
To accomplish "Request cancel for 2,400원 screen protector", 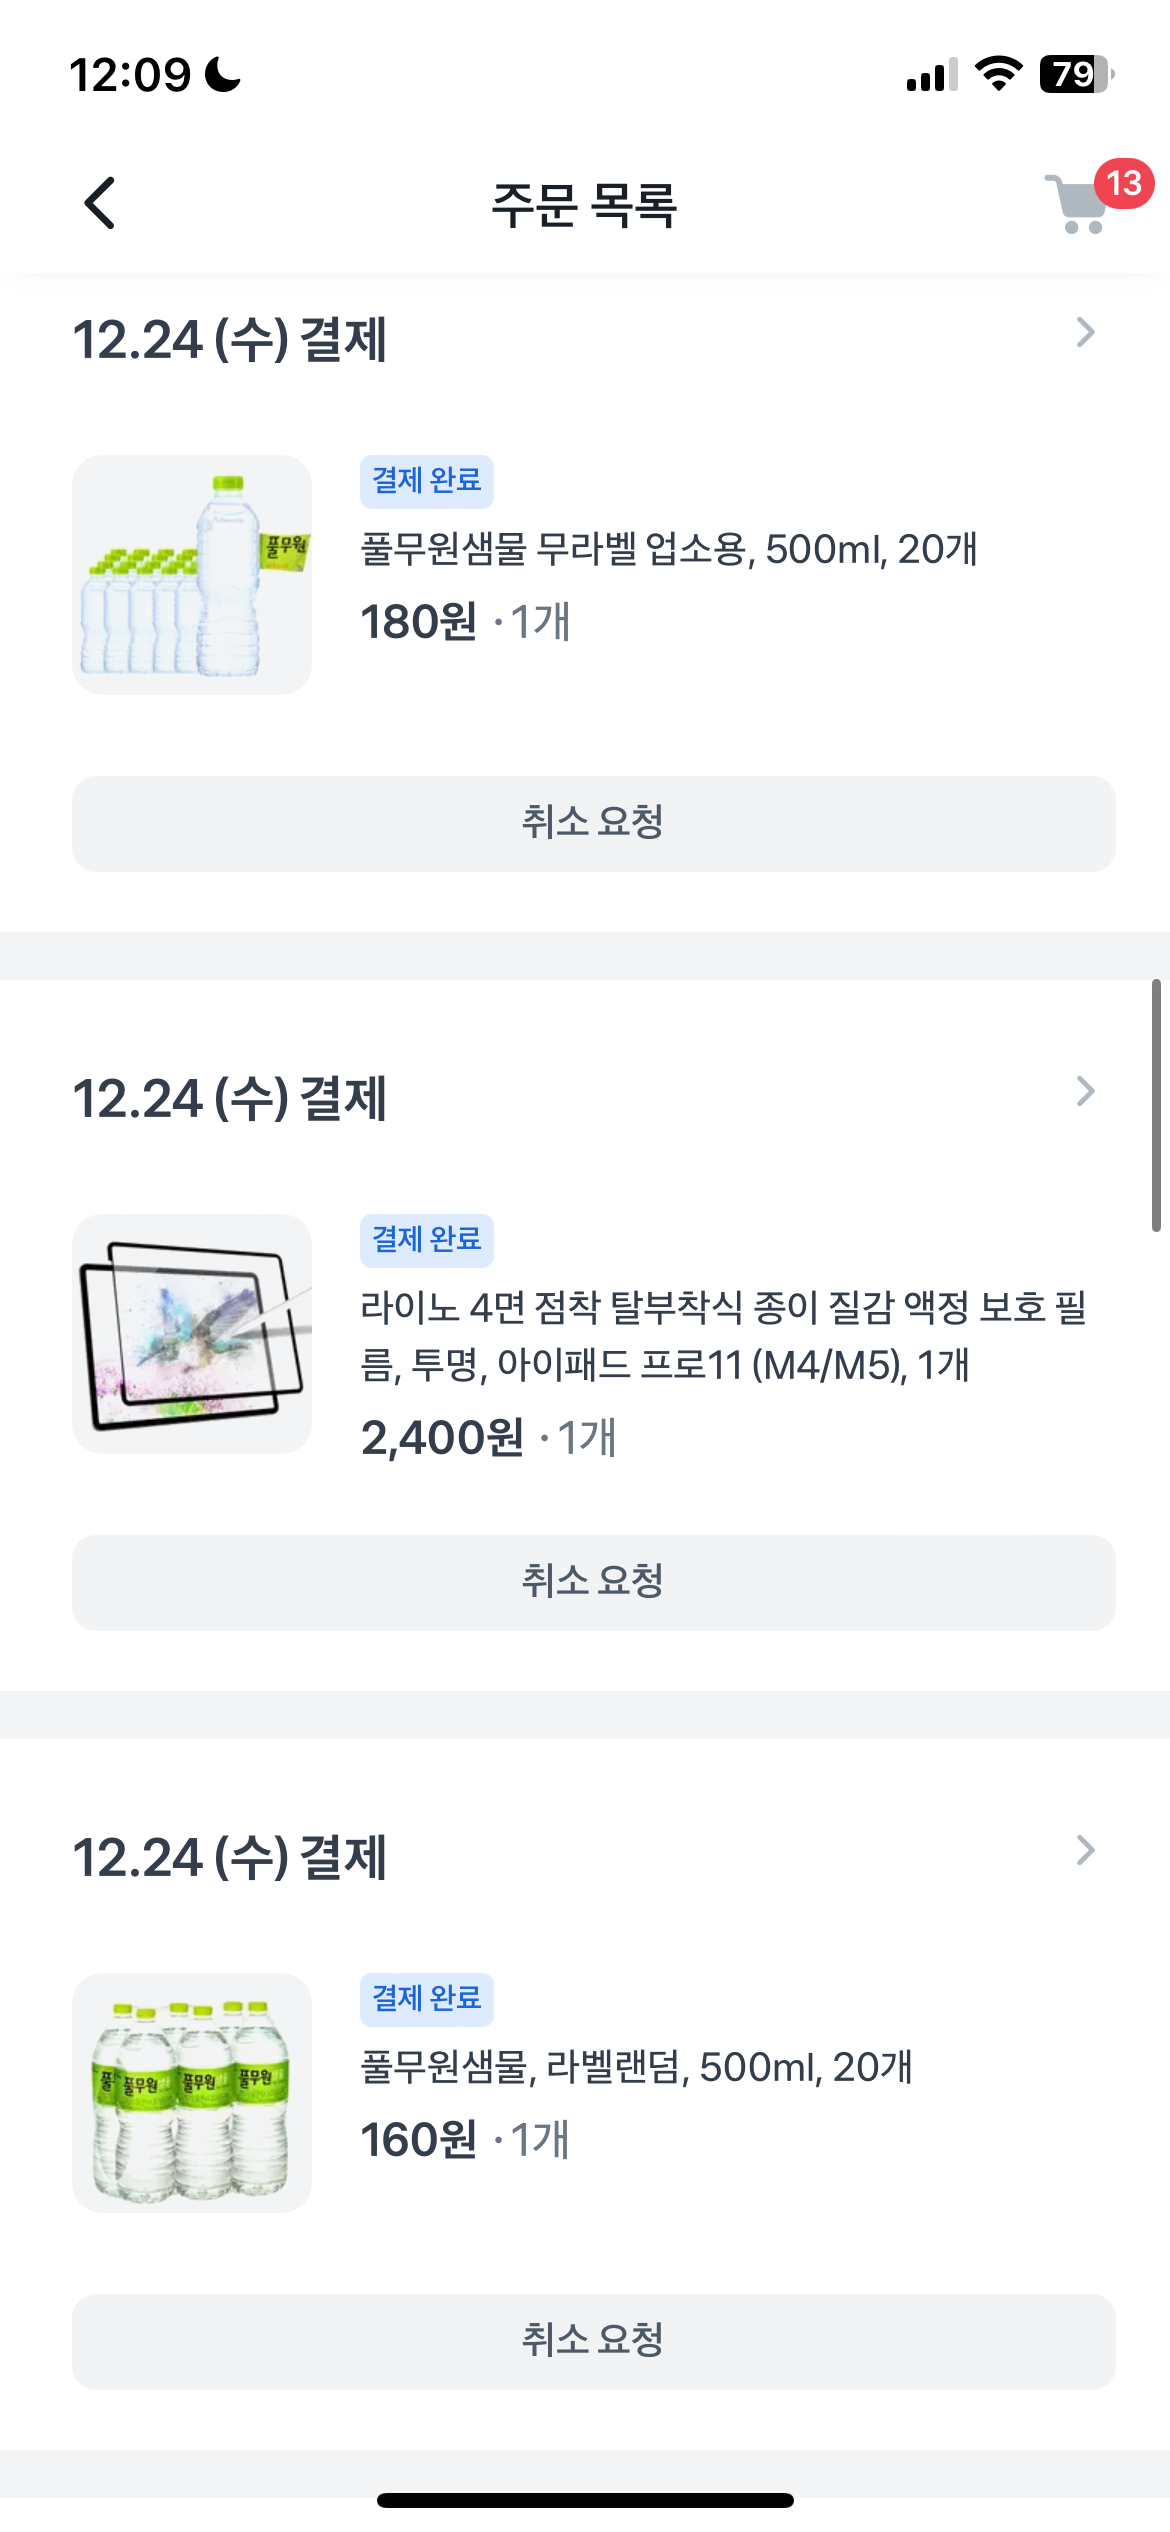I will (593, 1583).
